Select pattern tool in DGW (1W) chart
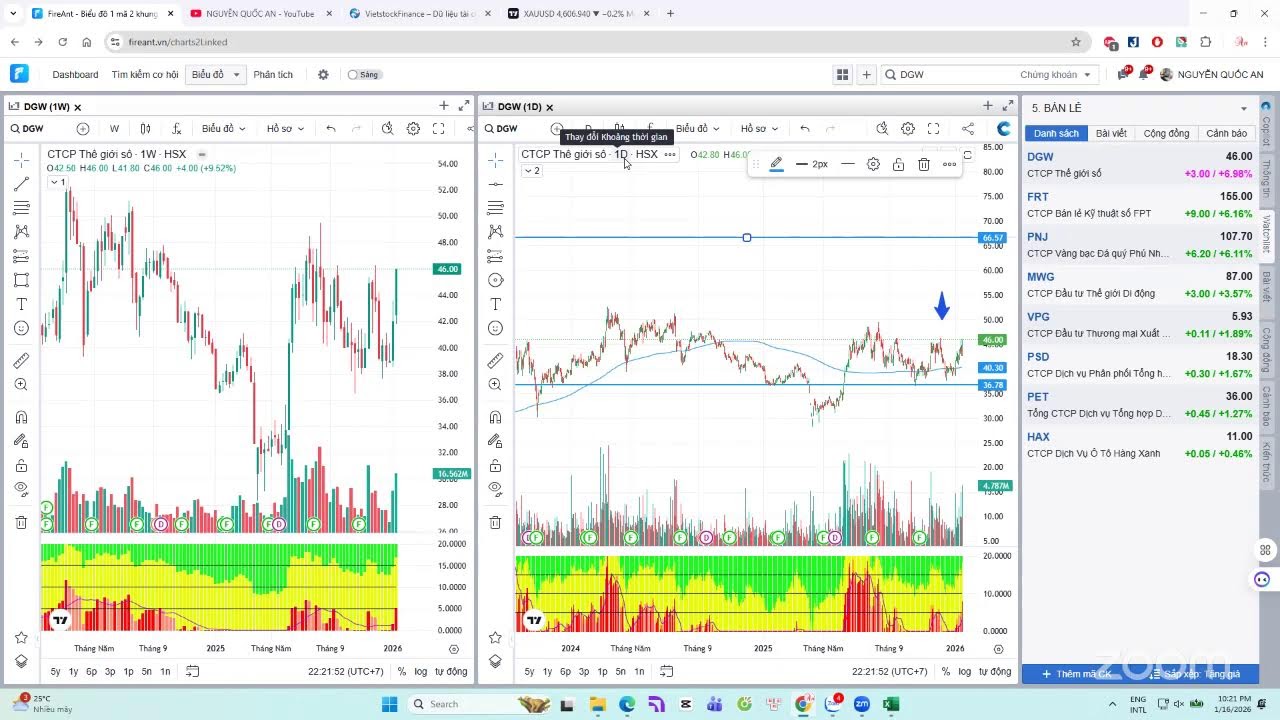Screen dimensions: 1280x720 [x=21, y=232]
